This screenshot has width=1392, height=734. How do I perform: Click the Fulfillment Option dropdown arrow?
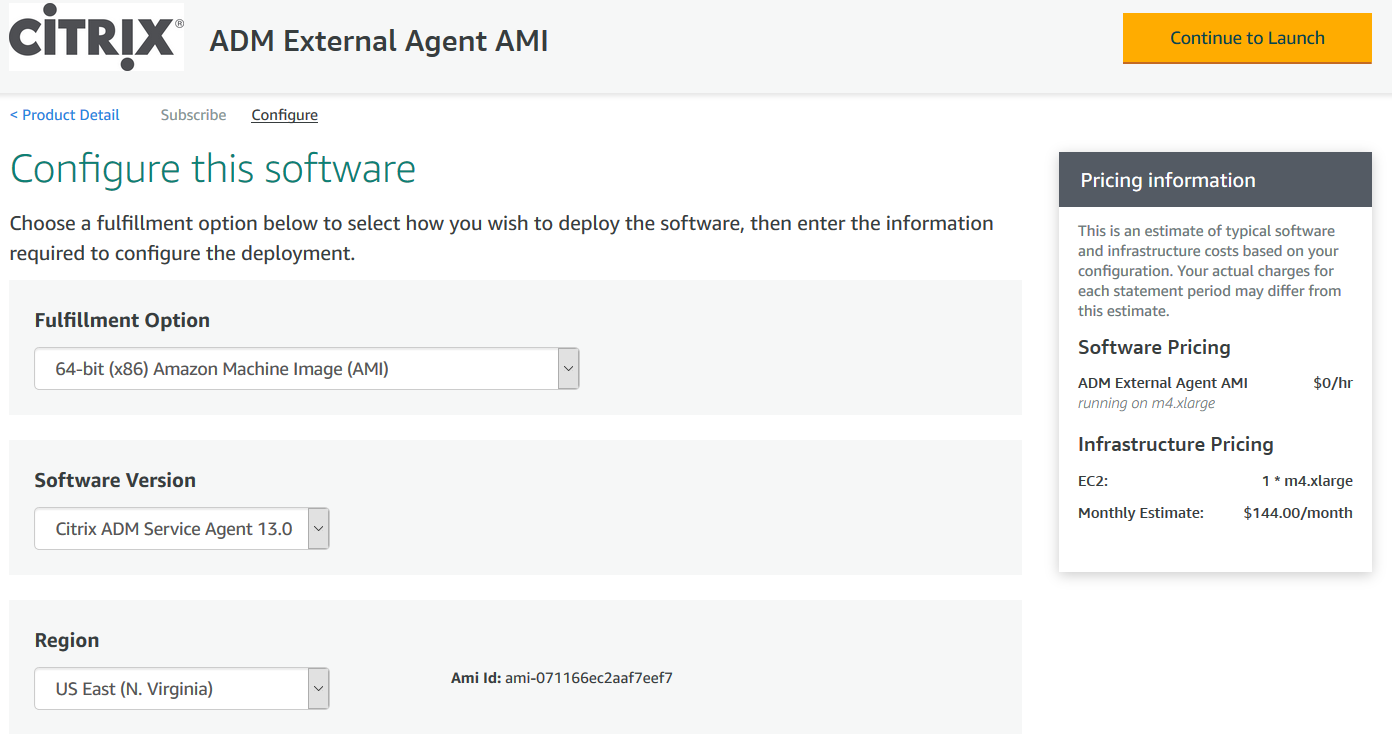(x=568, y=368)
